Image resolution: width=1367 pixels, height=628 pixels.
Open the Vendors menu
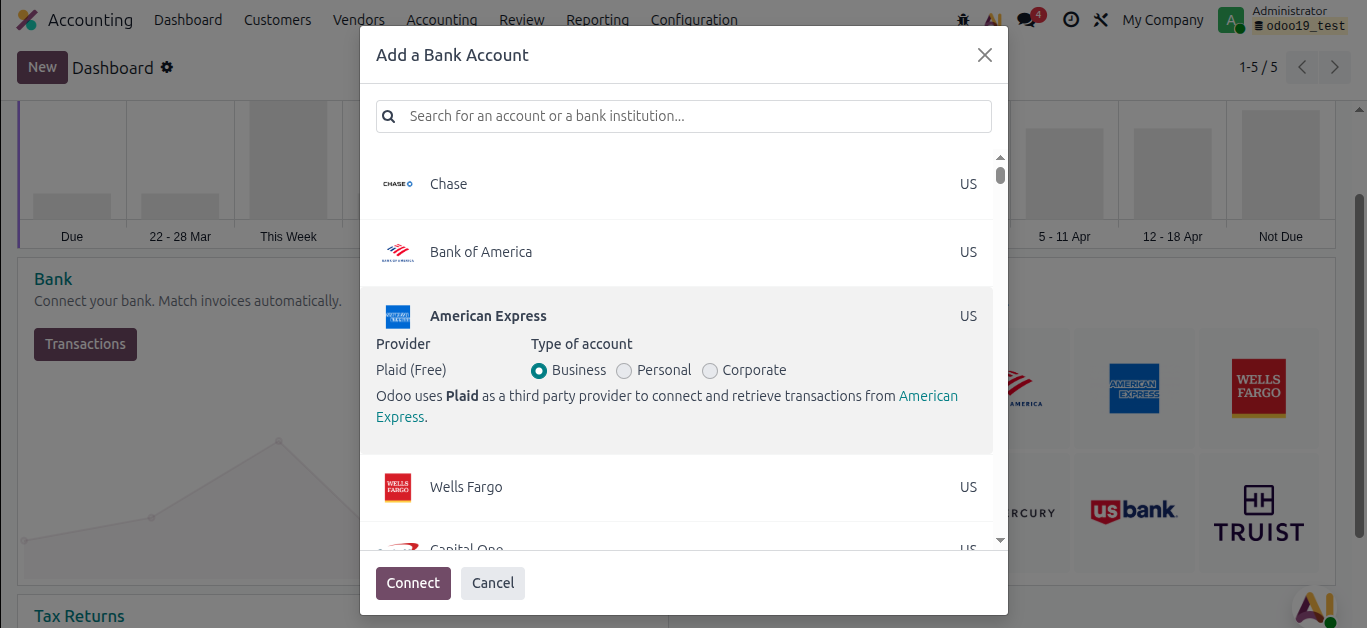pos(359,20)
